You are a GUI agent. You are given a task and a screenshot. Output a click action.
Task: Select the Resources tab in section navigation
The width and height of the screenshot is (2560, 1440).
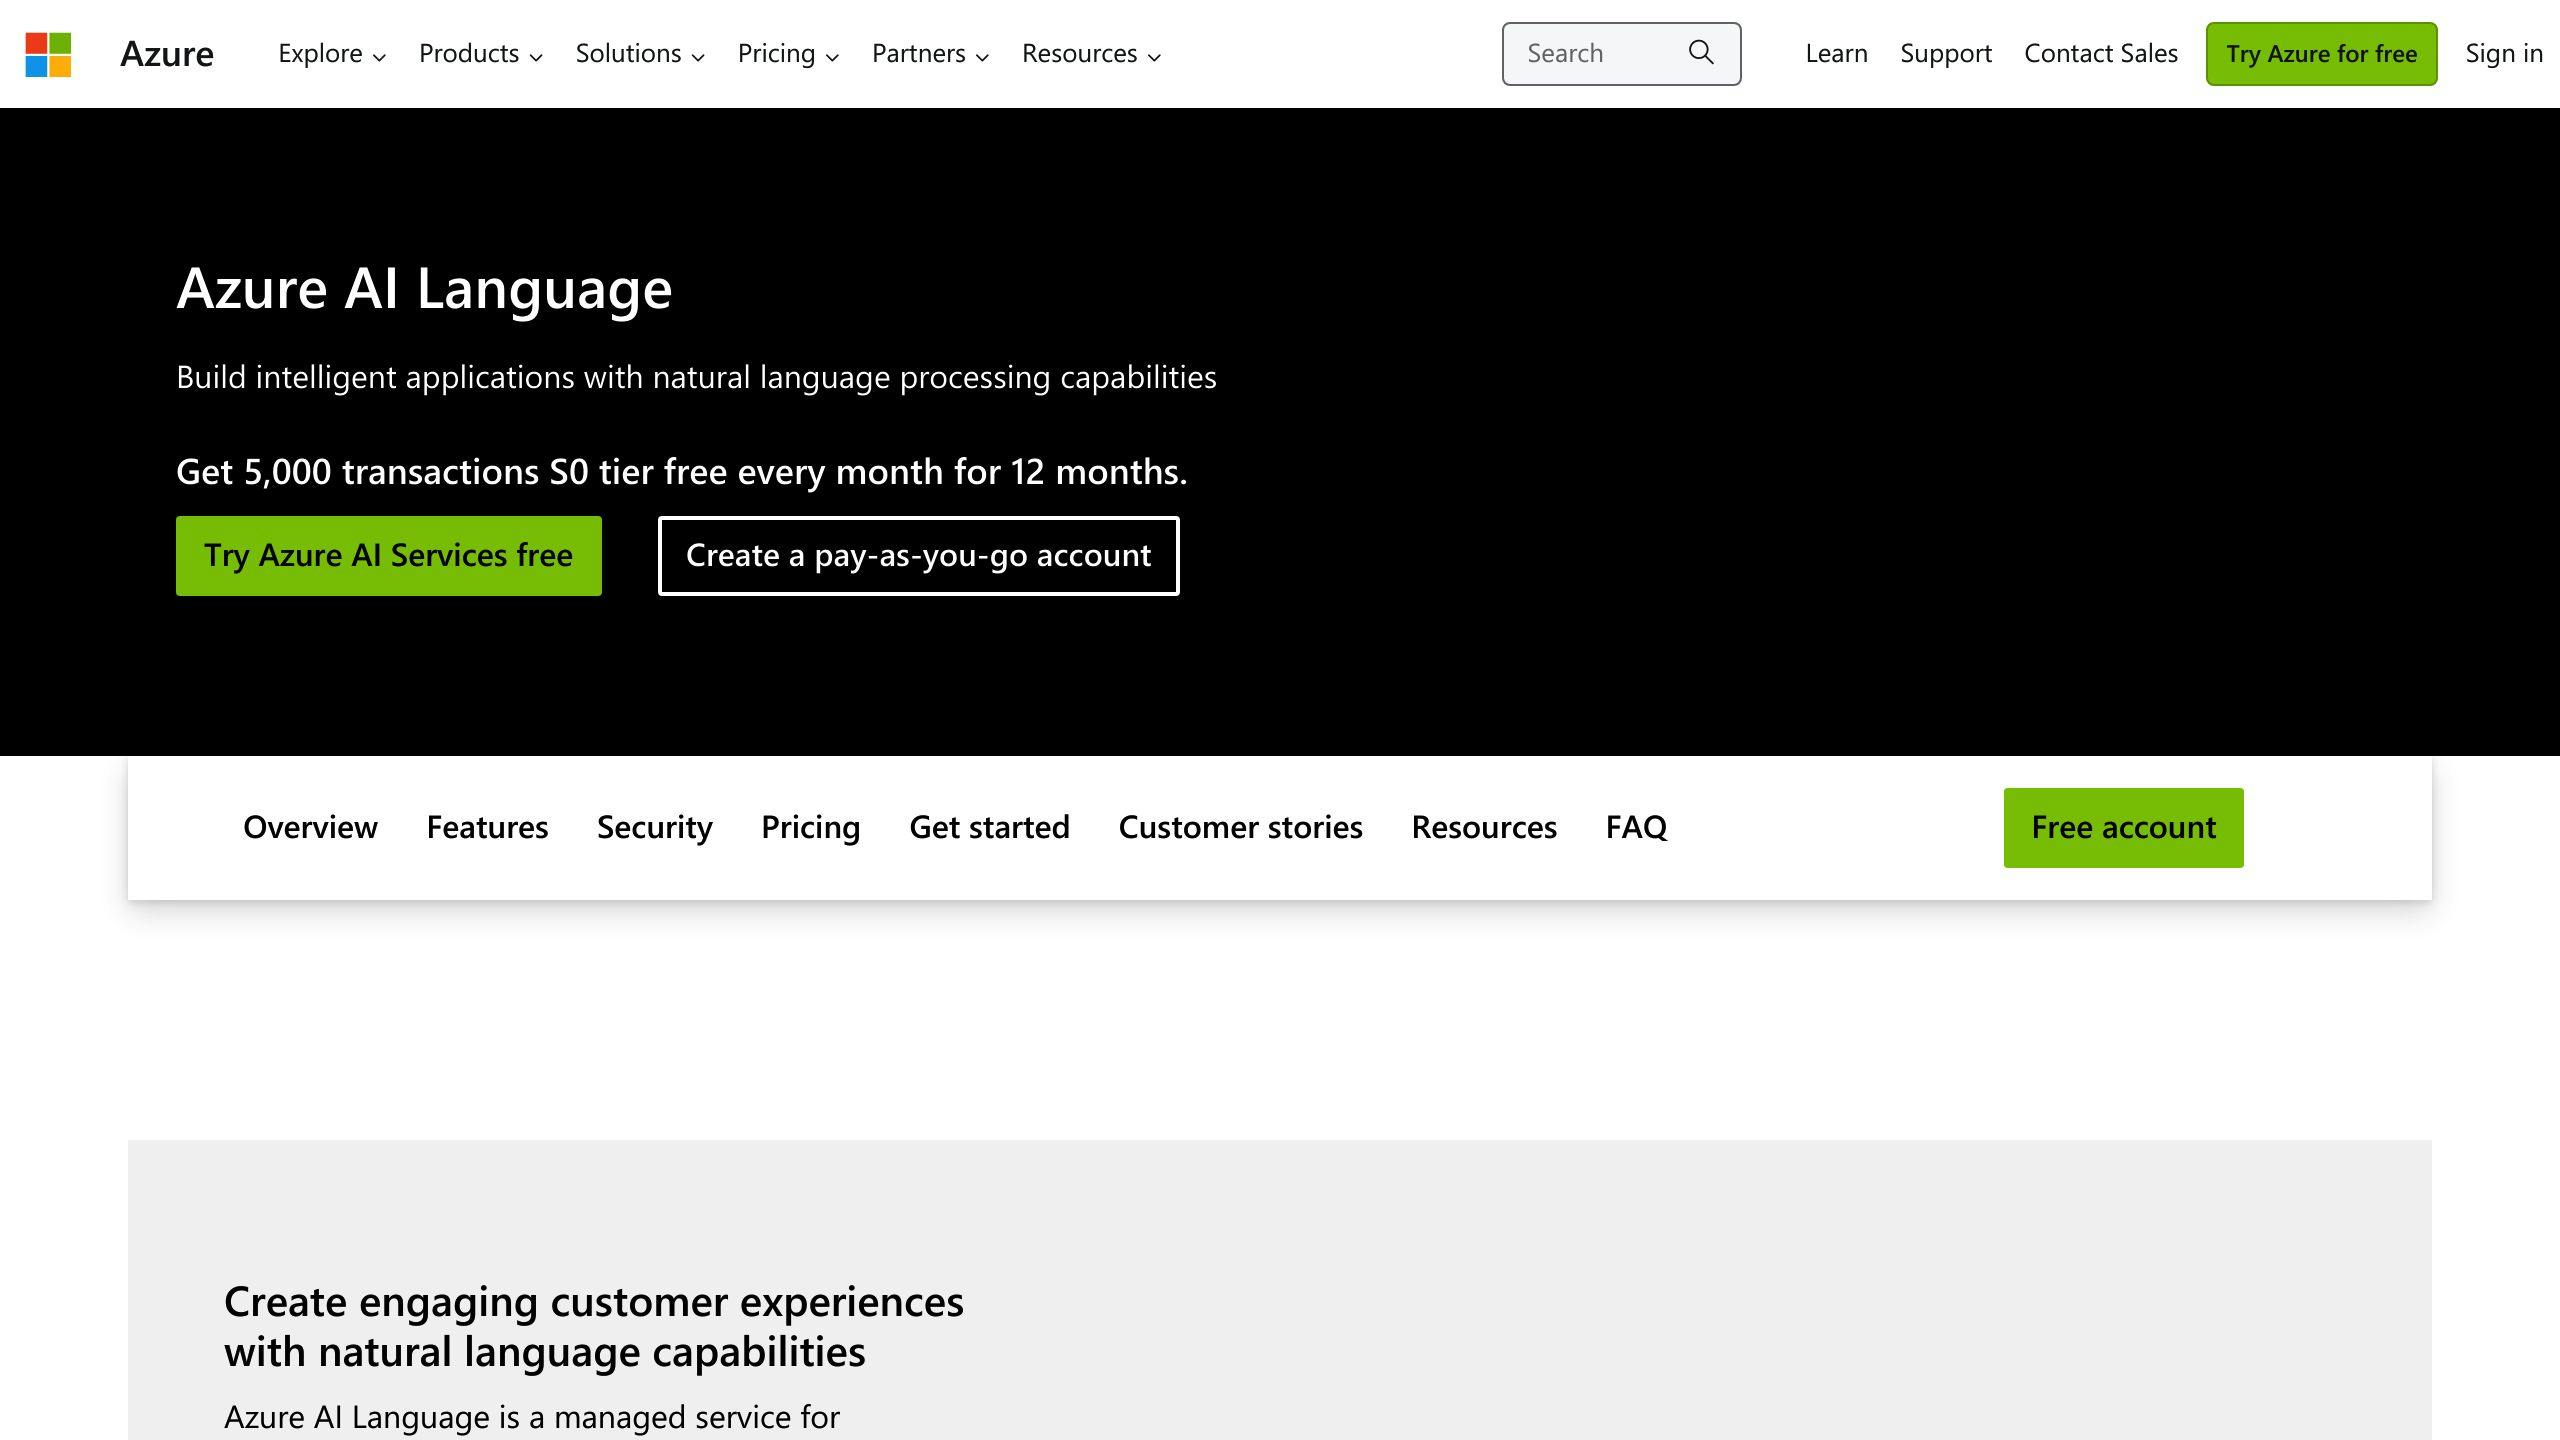(x=1484, y=828)
